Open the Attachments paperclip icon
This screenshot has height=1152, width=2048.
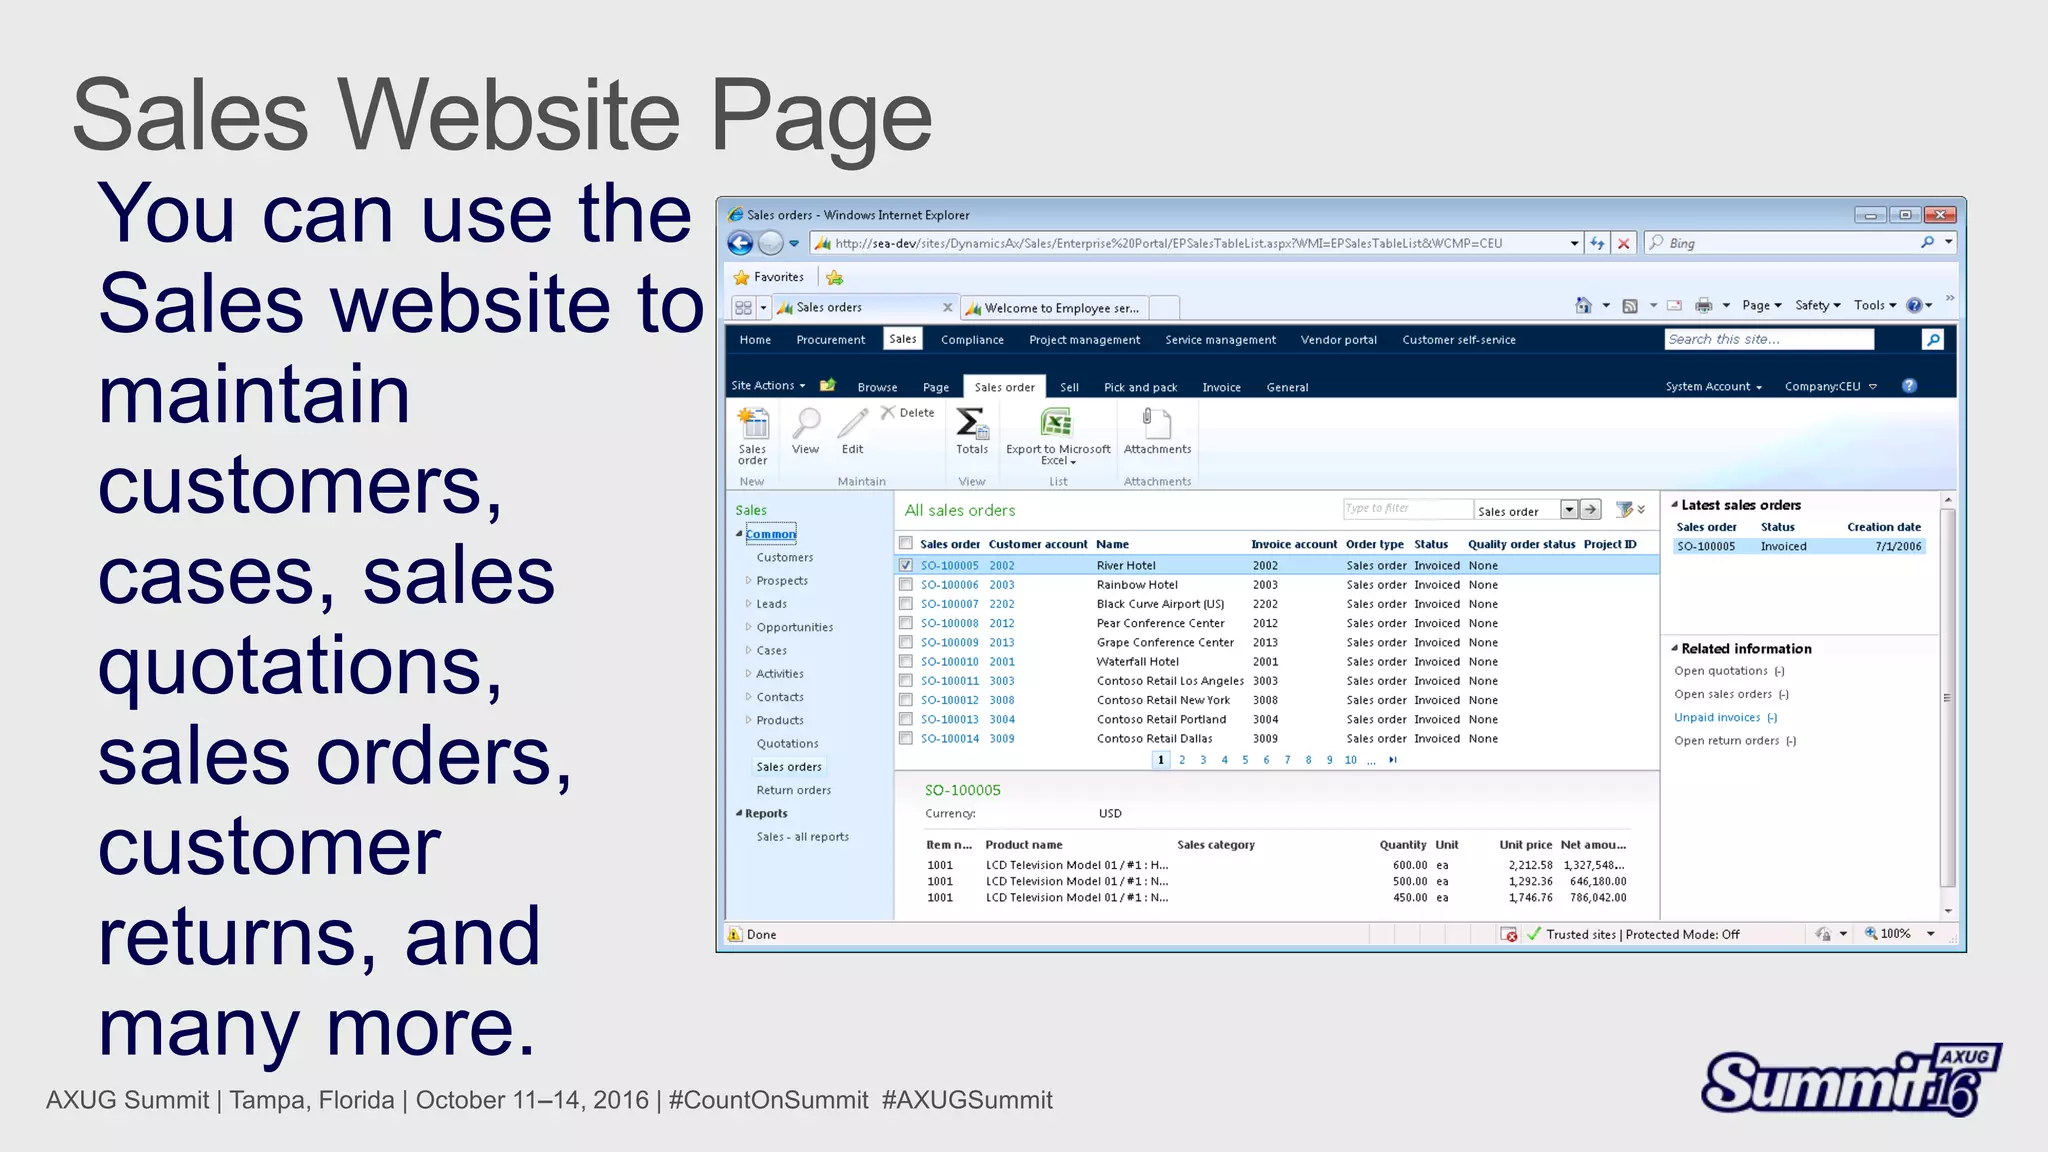pos(1156,425)
